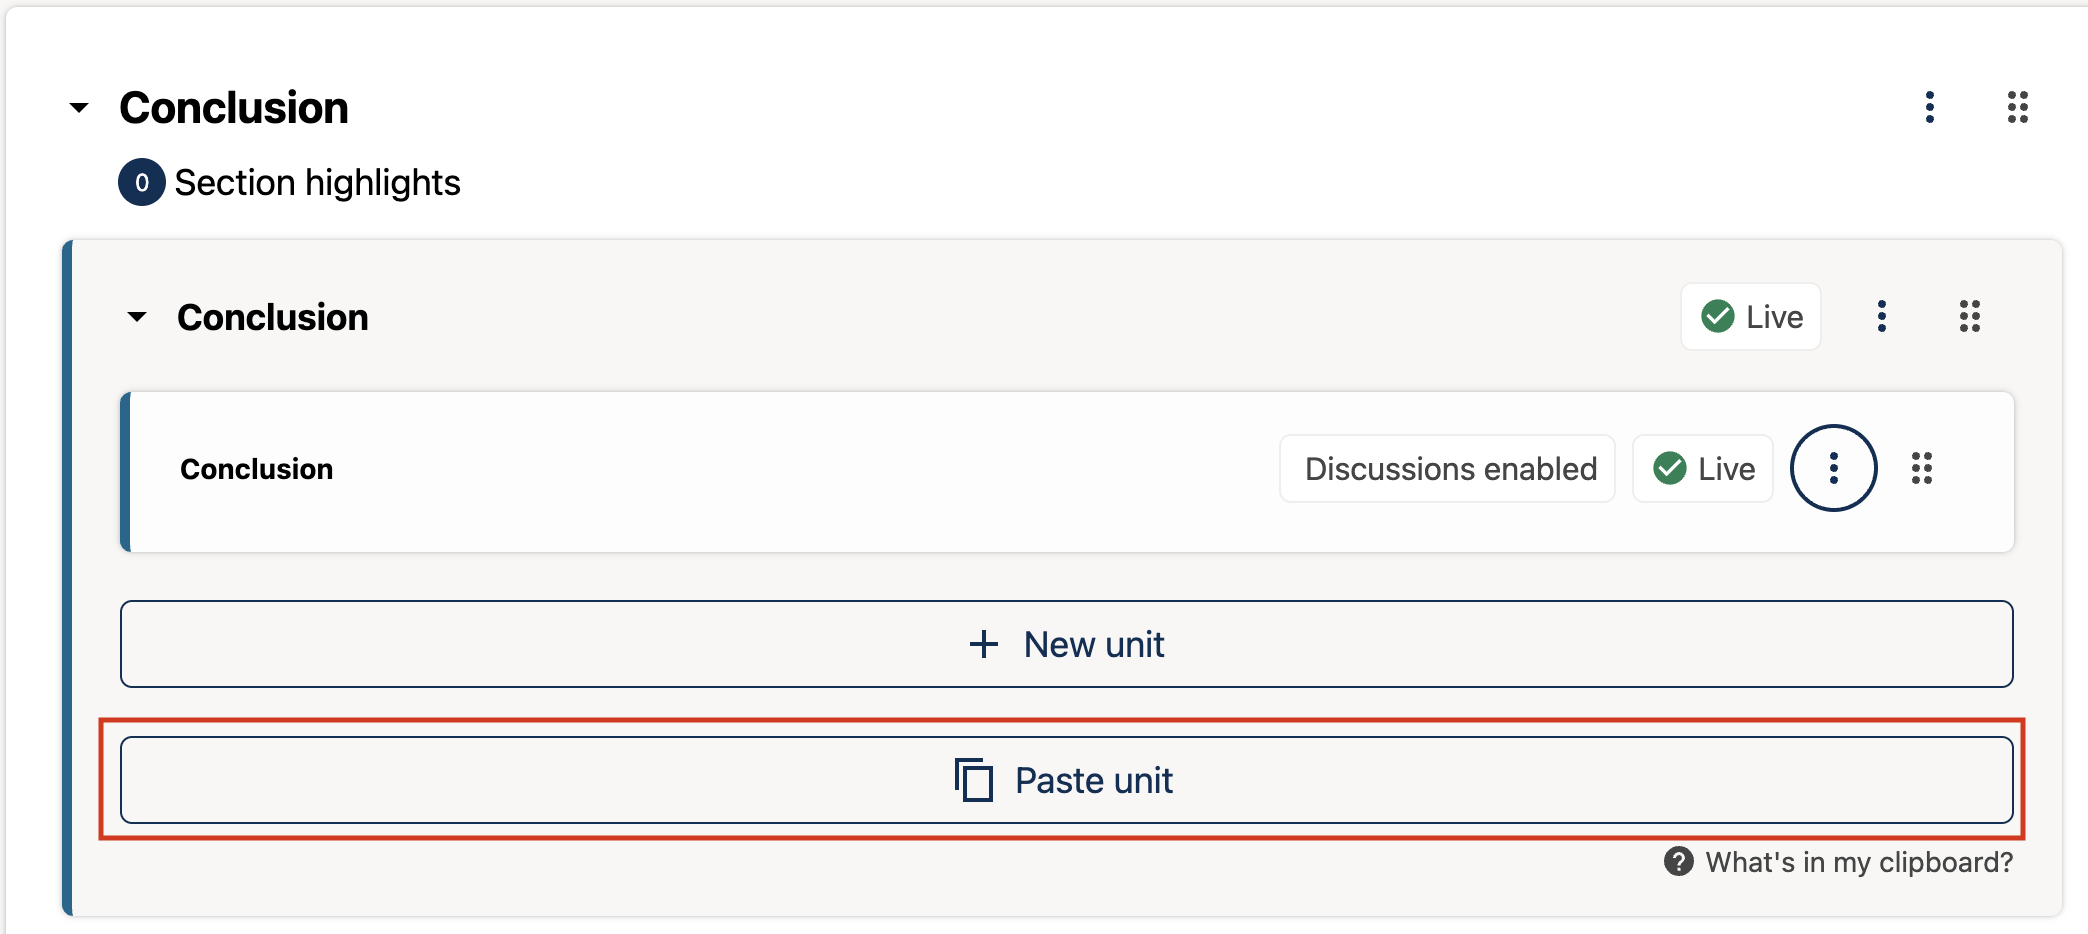
Task: Open the Conclusion section options menu
Action: click(x=1929, y=107)
